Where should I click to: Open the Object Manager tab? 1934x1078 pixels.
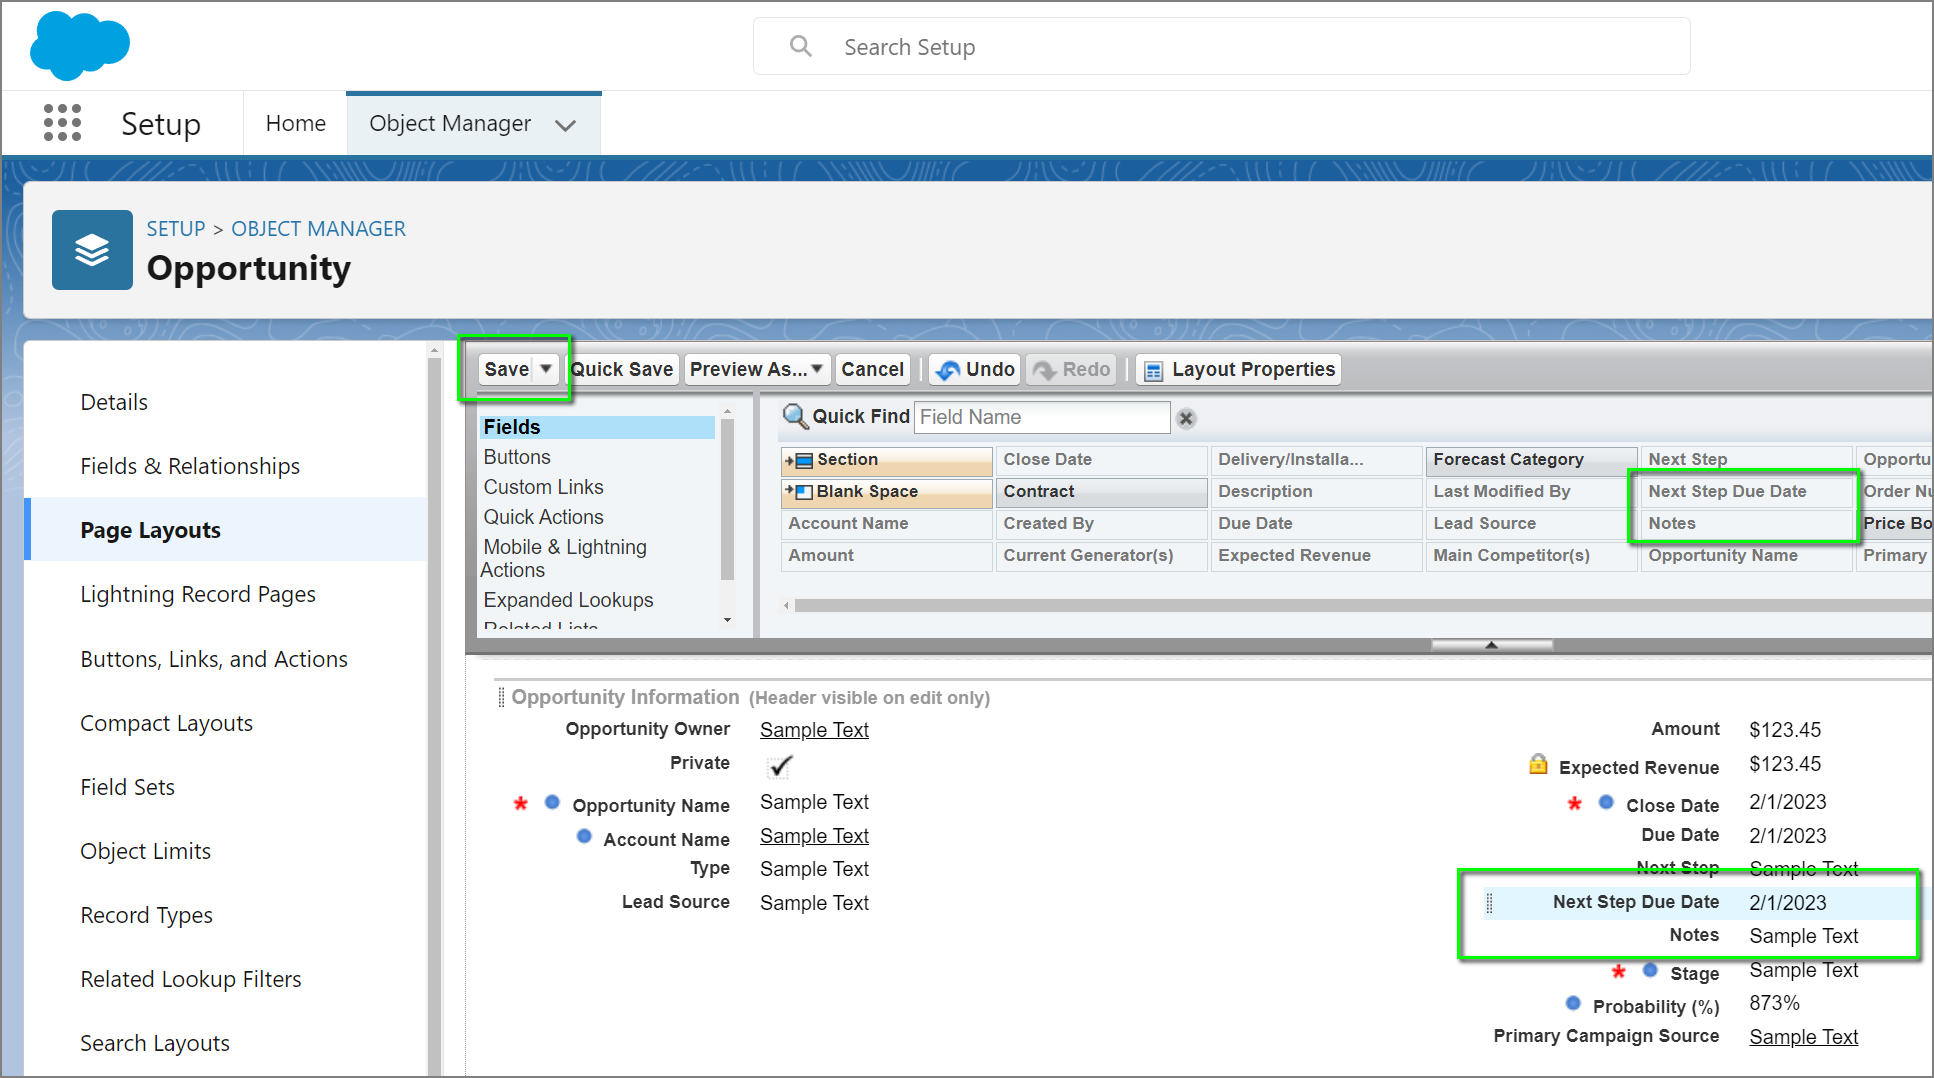coord(450,123)
